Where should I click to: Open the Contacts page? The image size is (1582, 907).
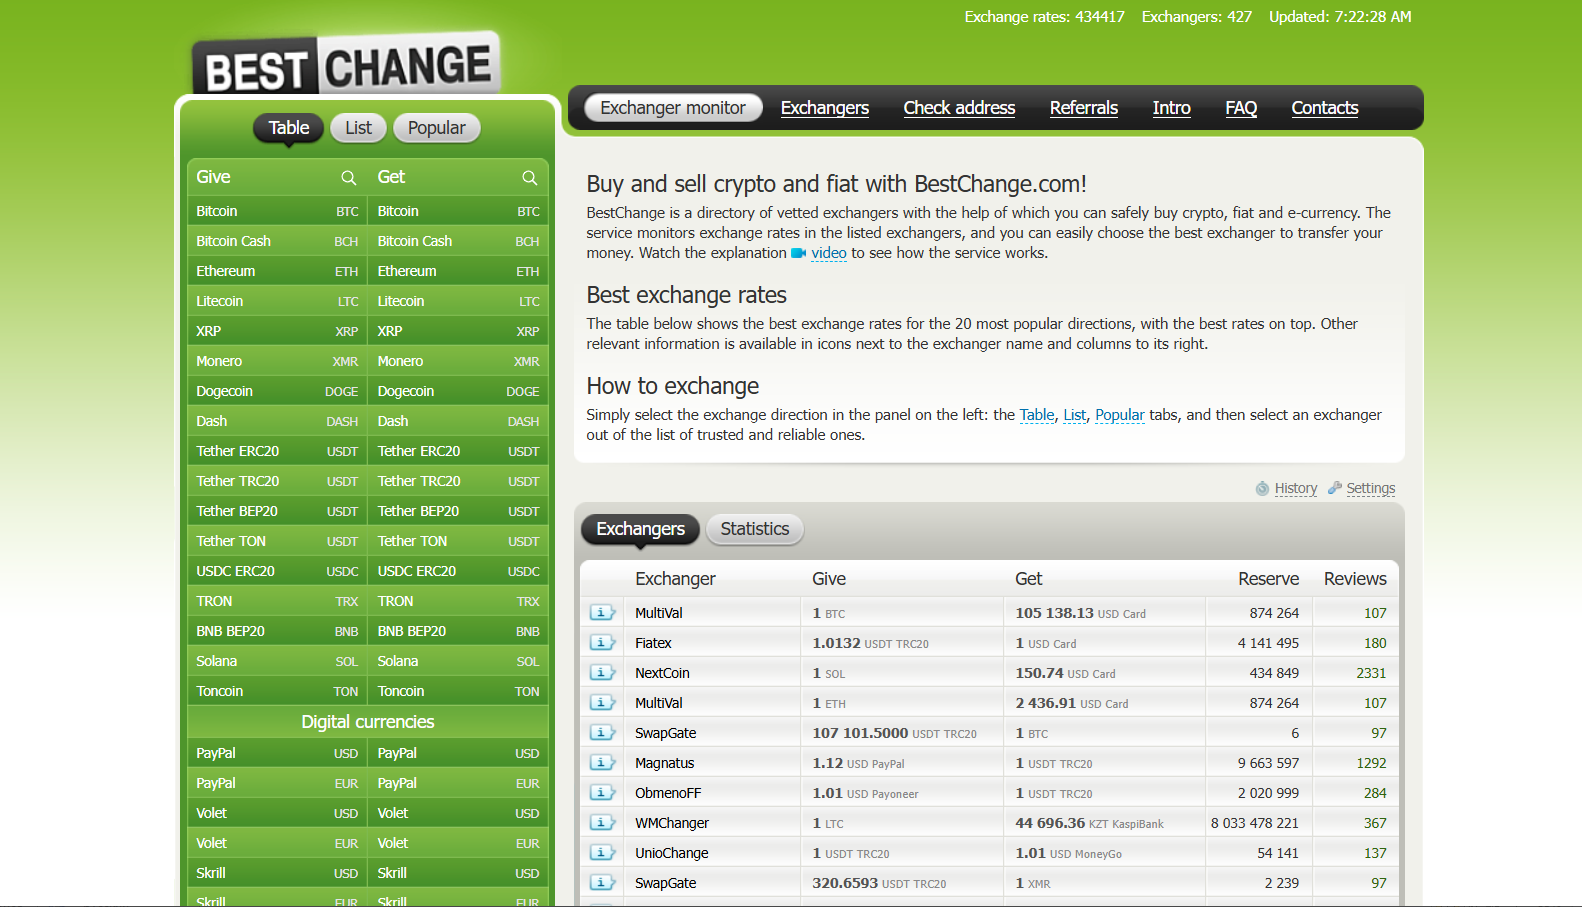(1325, 108)
